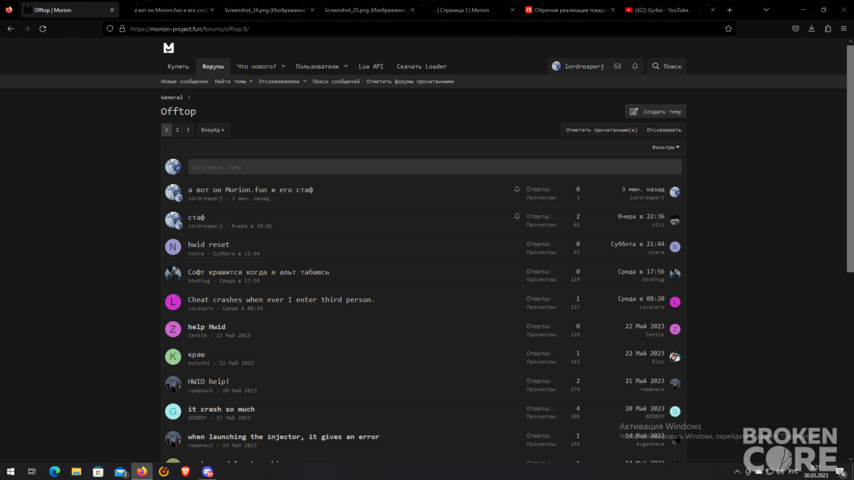Click tracking protection shield icon
Screen dimensions: 854x480
point(110,29)
